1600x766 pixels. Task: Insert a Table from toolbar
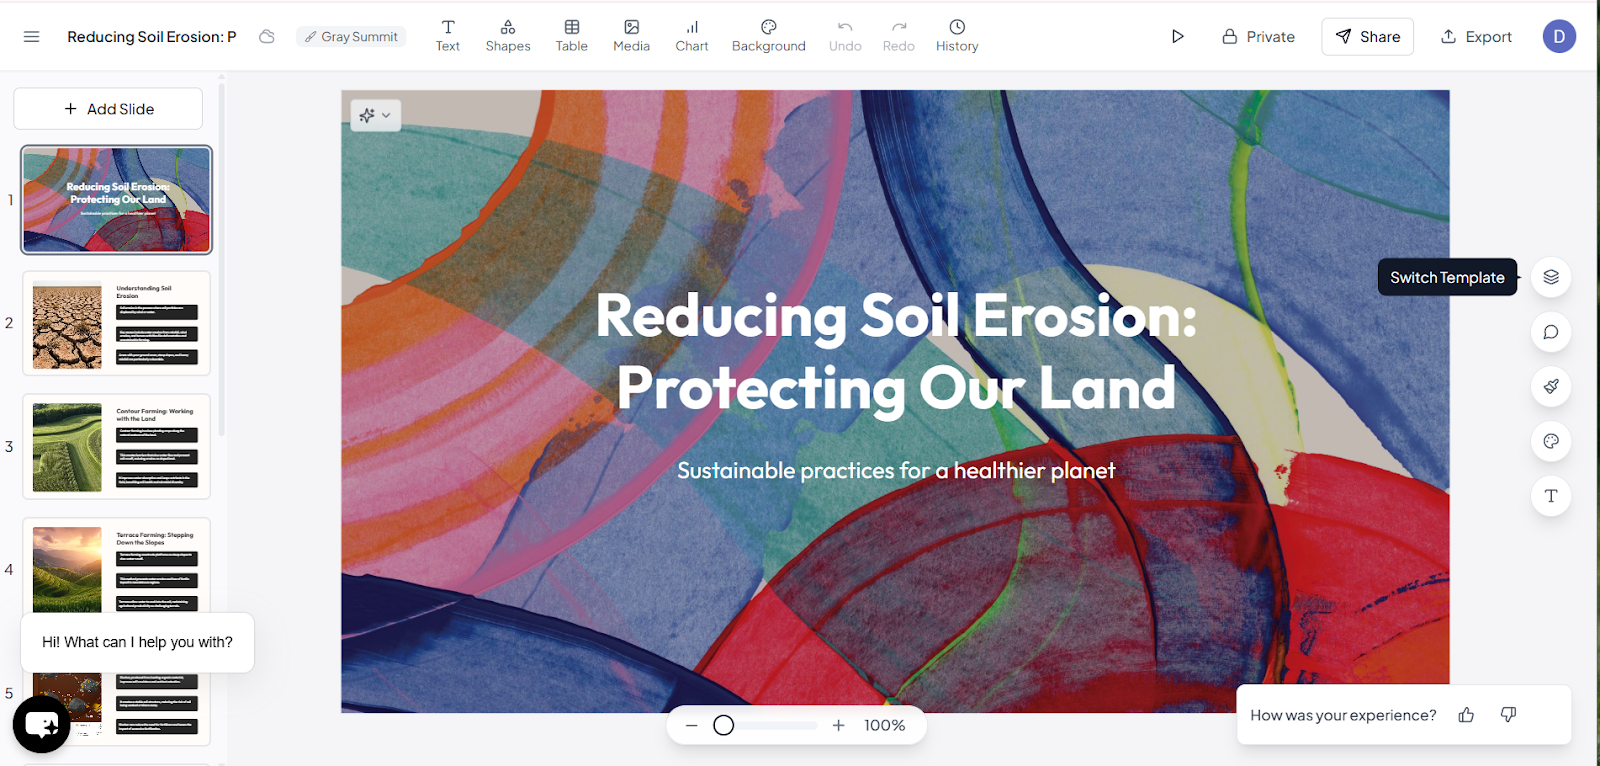click(x=572, y=36)
